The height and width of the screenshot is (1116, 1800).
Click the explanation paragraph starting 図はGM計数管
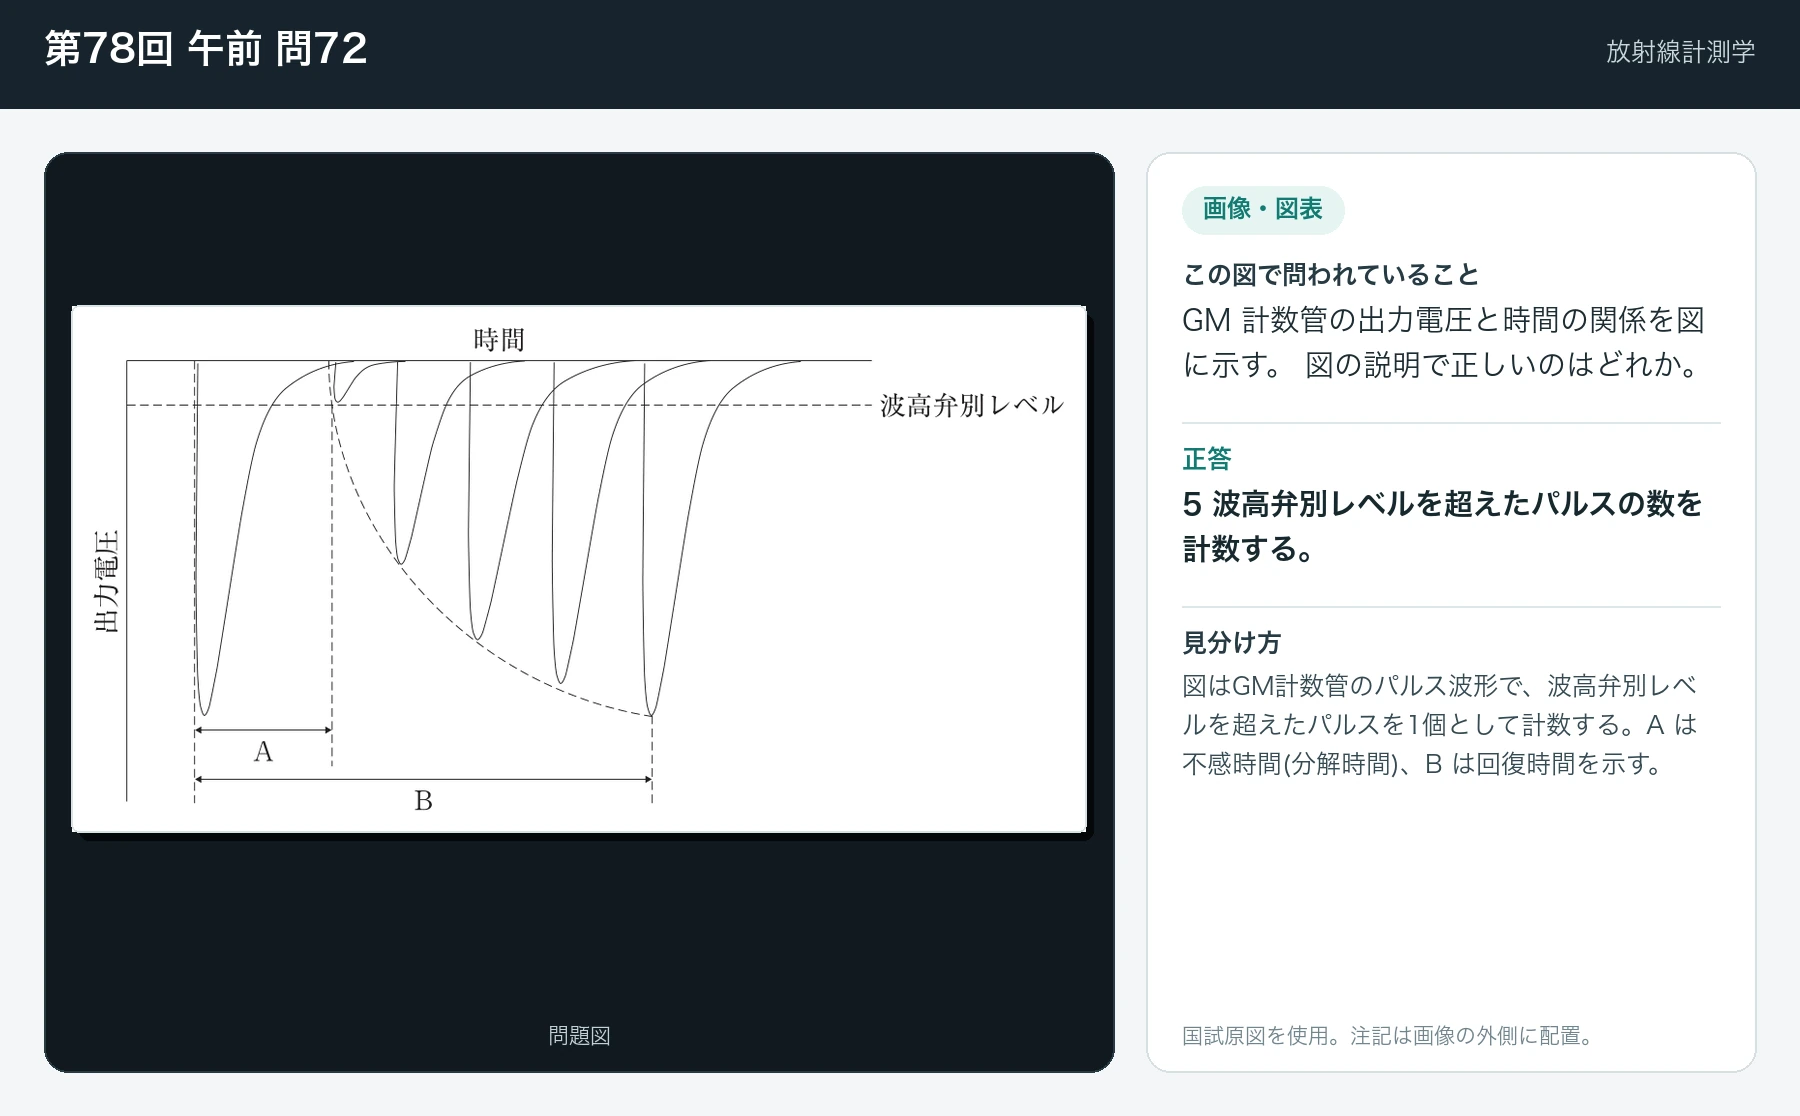pos(1439,725)
